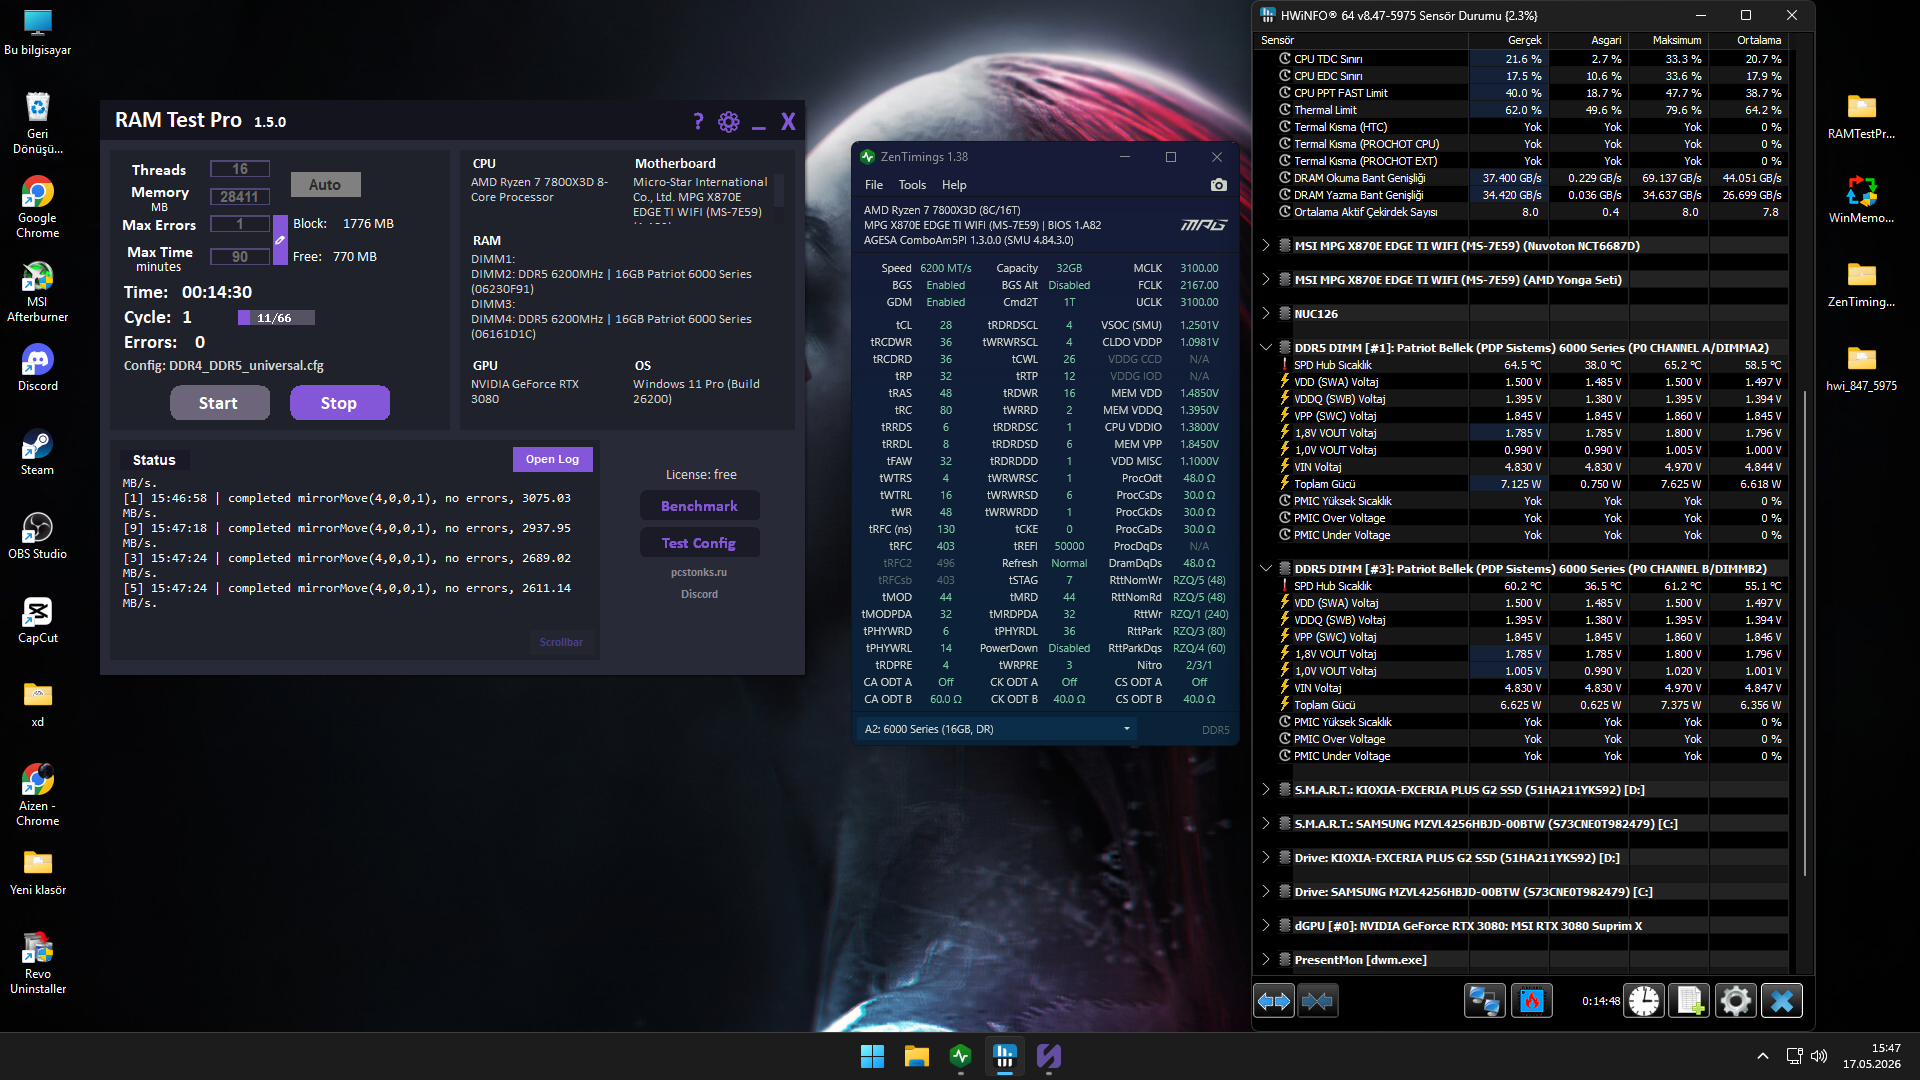The image size is (1920, 1080).
Task: Collapse DDR5 DIMM [#1] Patriot sensor group
Action: coord(1266,348)
